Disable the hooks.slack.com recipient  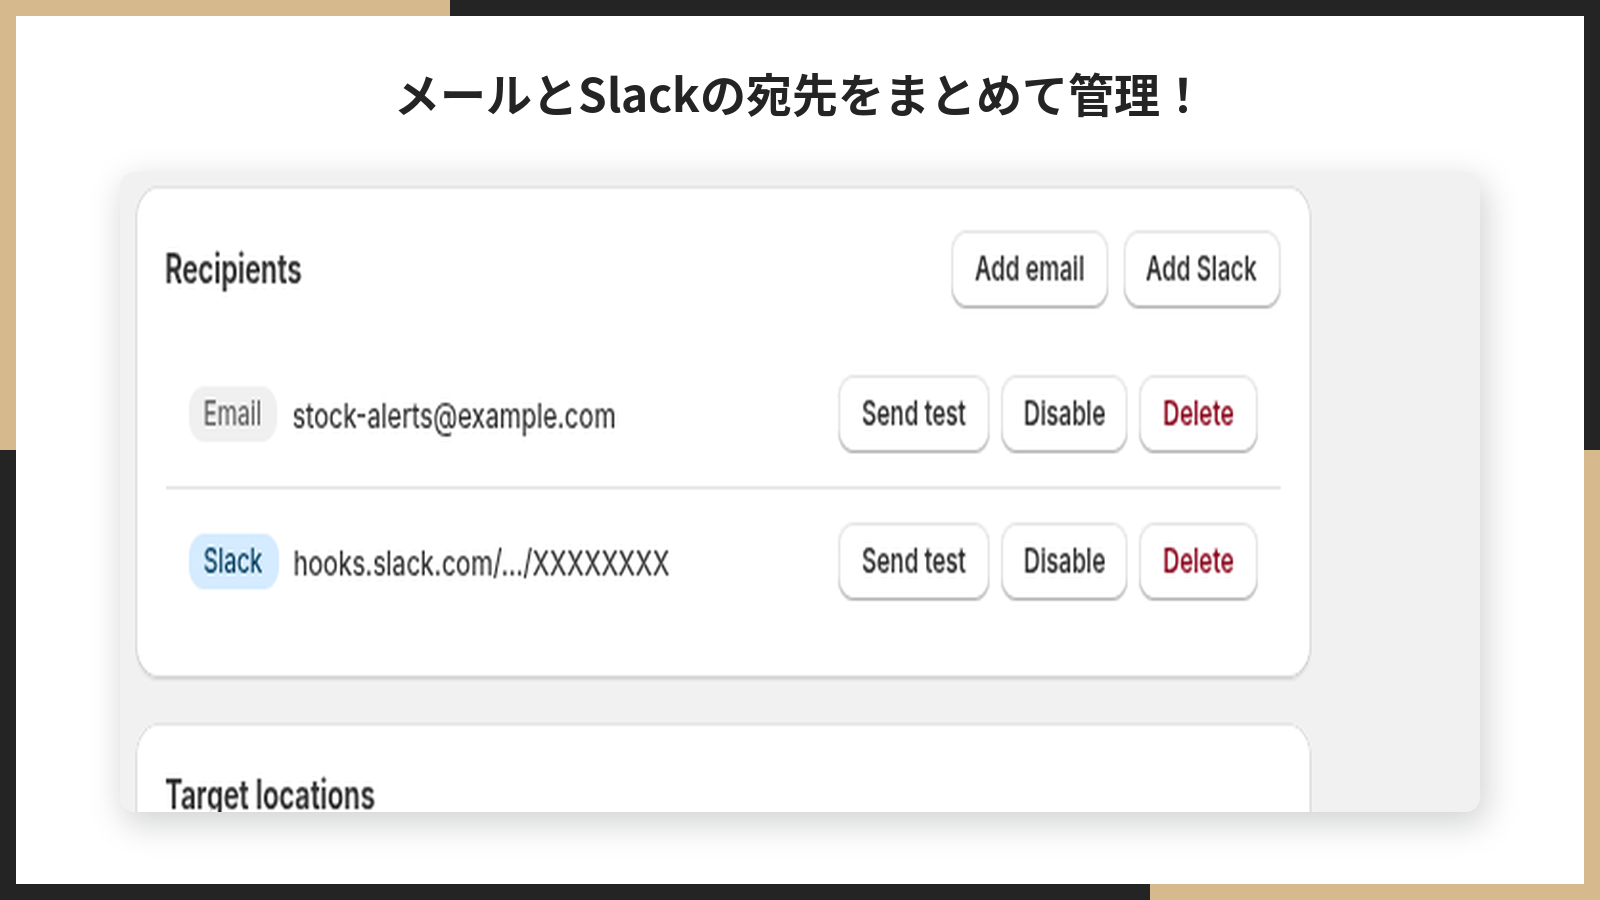pos(1064,561)
